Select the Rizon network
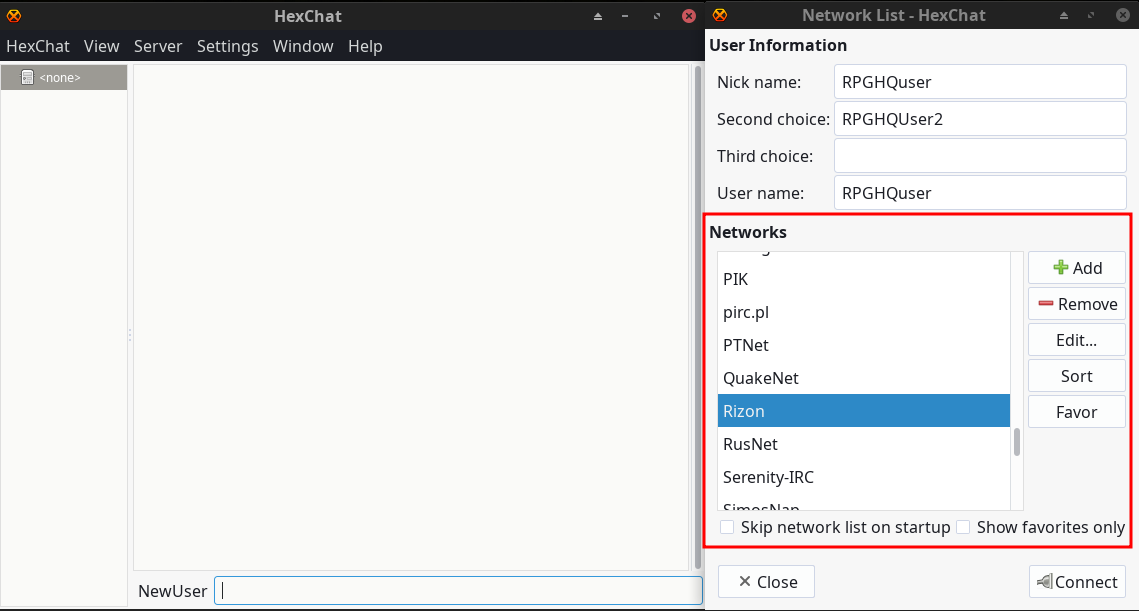The width and height of the screenshot is (1139, 611). (x=864, y=411)
